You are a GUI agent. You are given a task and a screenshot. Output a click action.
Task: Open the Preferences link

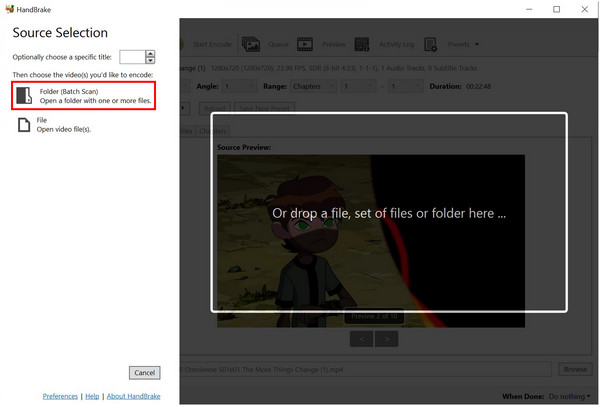pyautogui.click(x=61, y=396)
